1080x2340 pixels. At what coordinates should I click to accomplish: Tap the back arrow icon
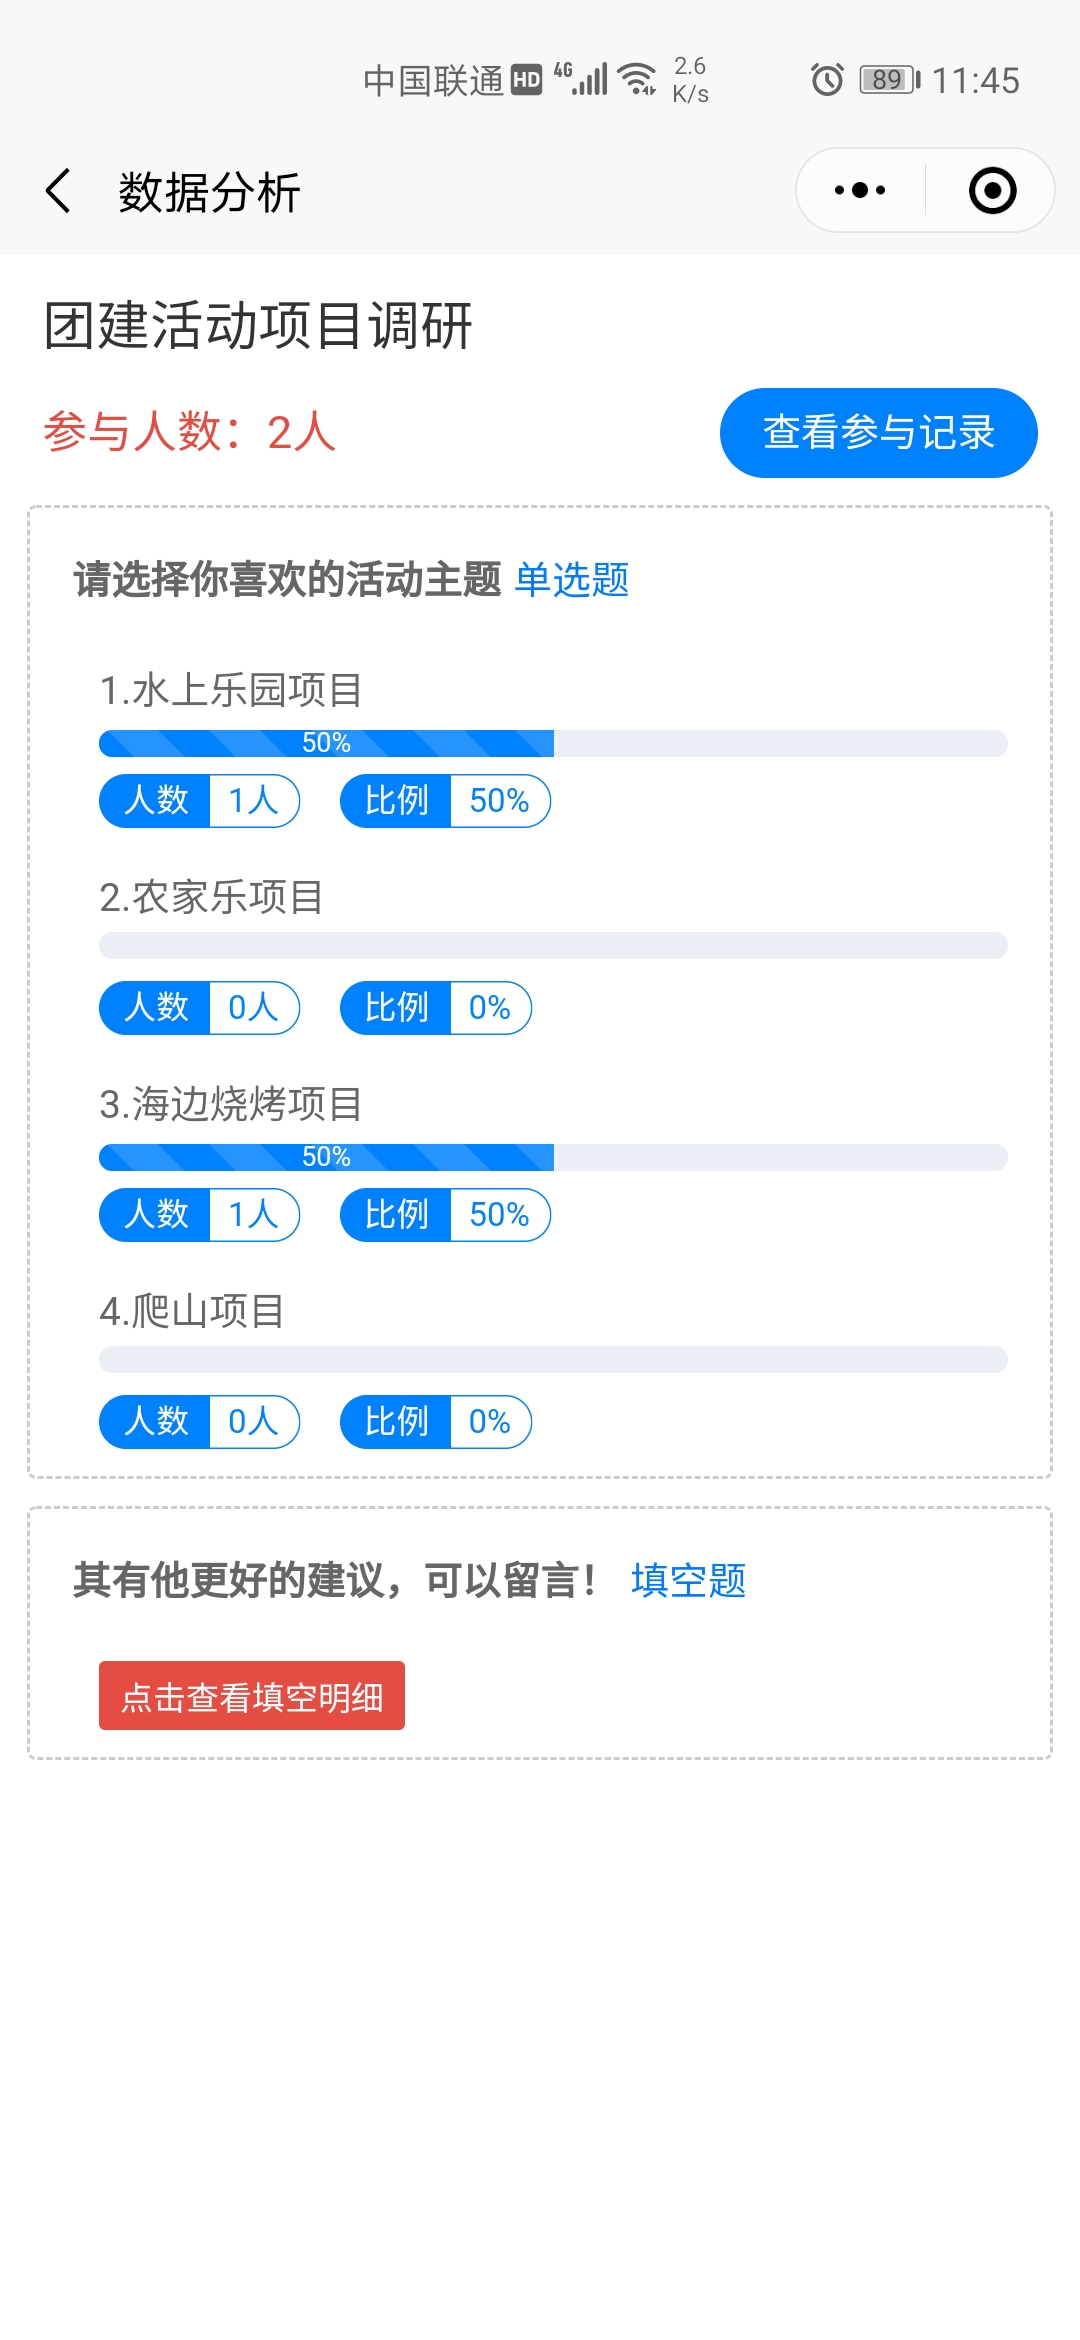click(x=58, y=191)
